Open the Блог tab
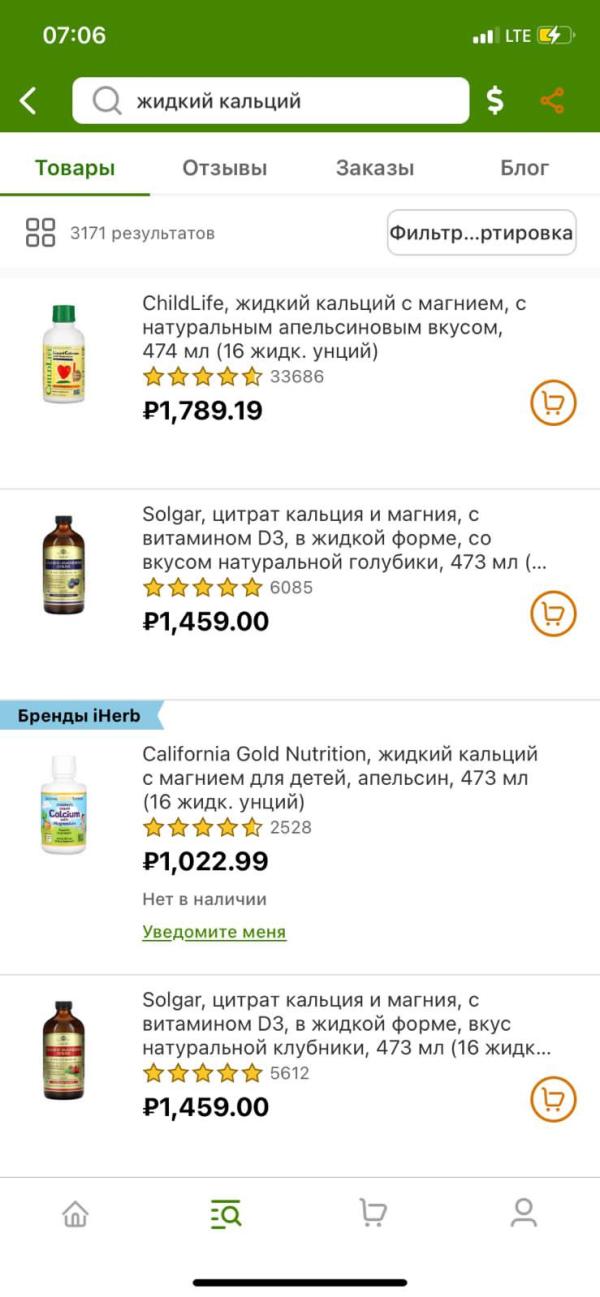Image resolution: width=600 pixels, height=1297 pixels. [x=525, y=168]
